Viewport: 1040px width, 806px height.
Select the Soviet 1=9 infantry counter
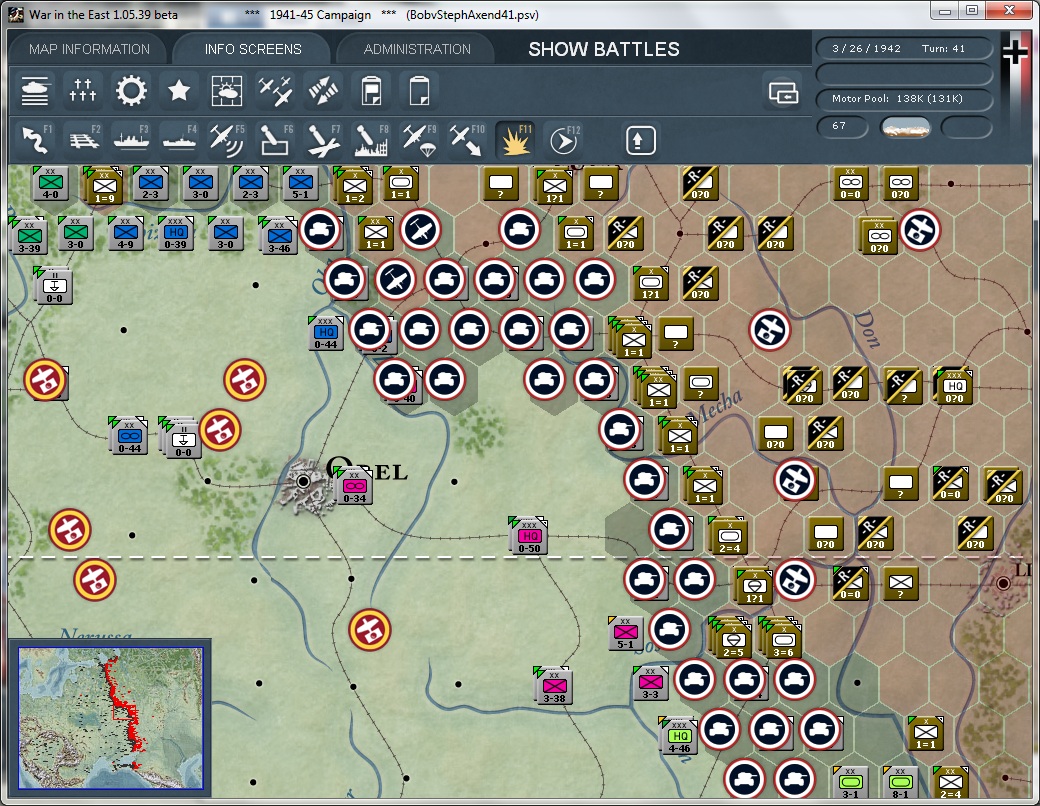[104, 185]
